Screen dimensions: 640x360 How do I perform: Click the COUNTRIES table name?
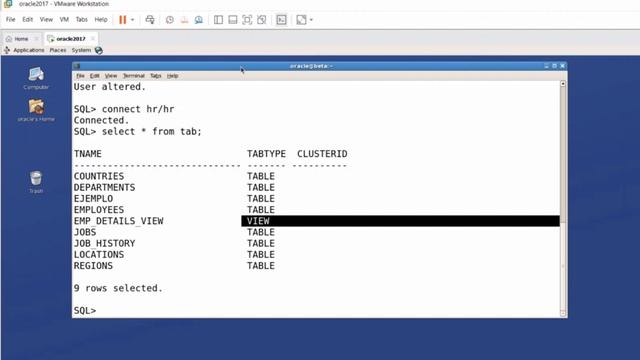pyautogui.click(x=99, y=176)
